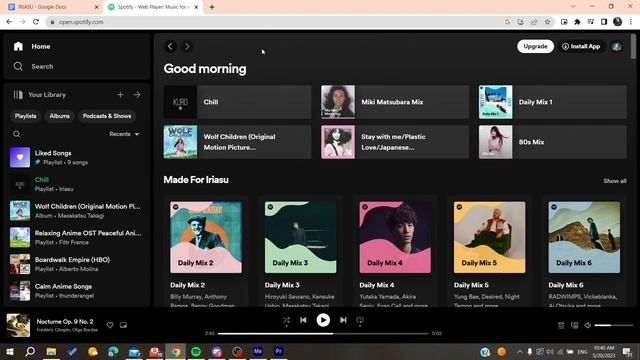
Task: Mute the volume speaker icon
Action: coord(587,325)
